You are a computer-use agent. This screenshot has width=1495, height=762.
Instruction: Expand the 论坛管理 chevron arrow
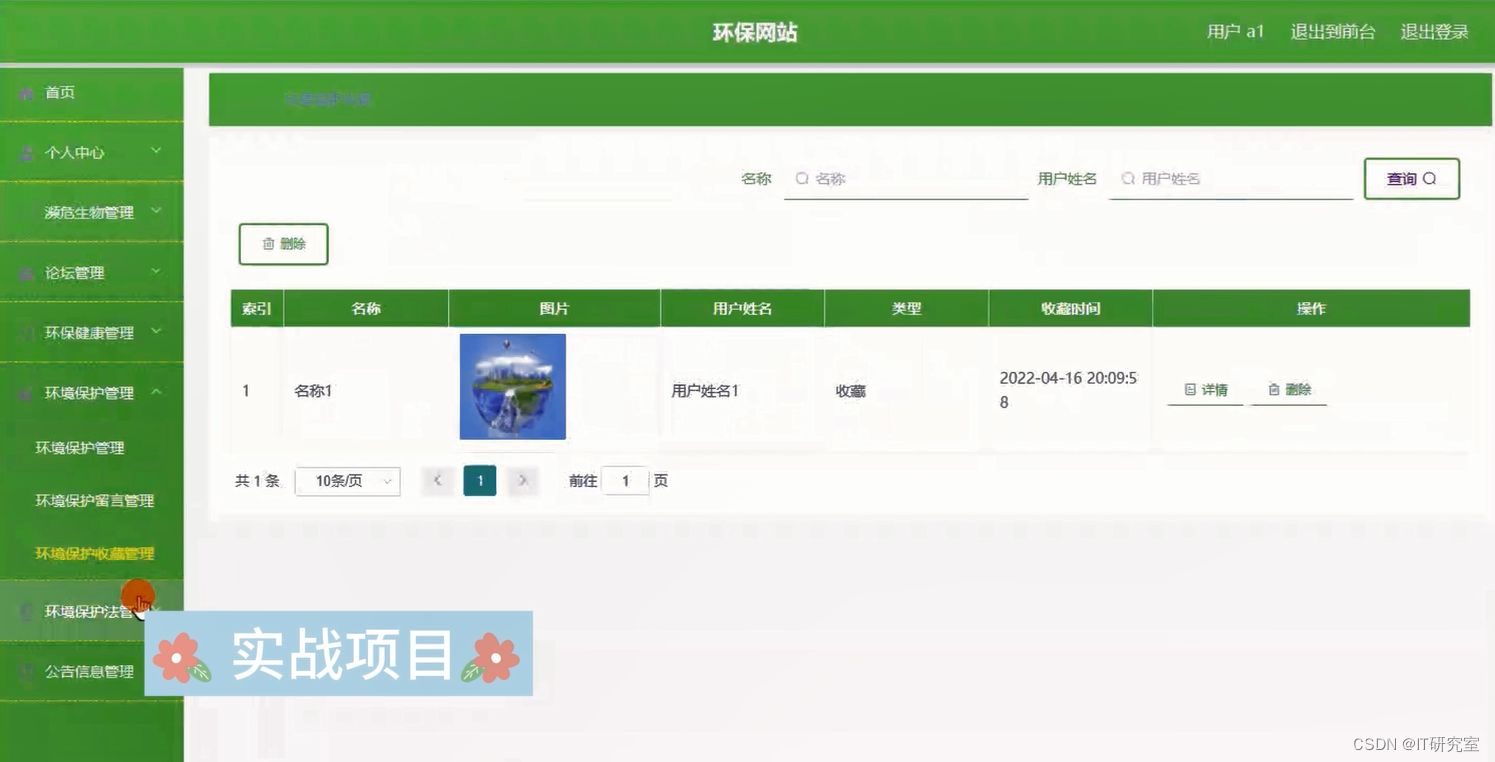tap(156, 271)
